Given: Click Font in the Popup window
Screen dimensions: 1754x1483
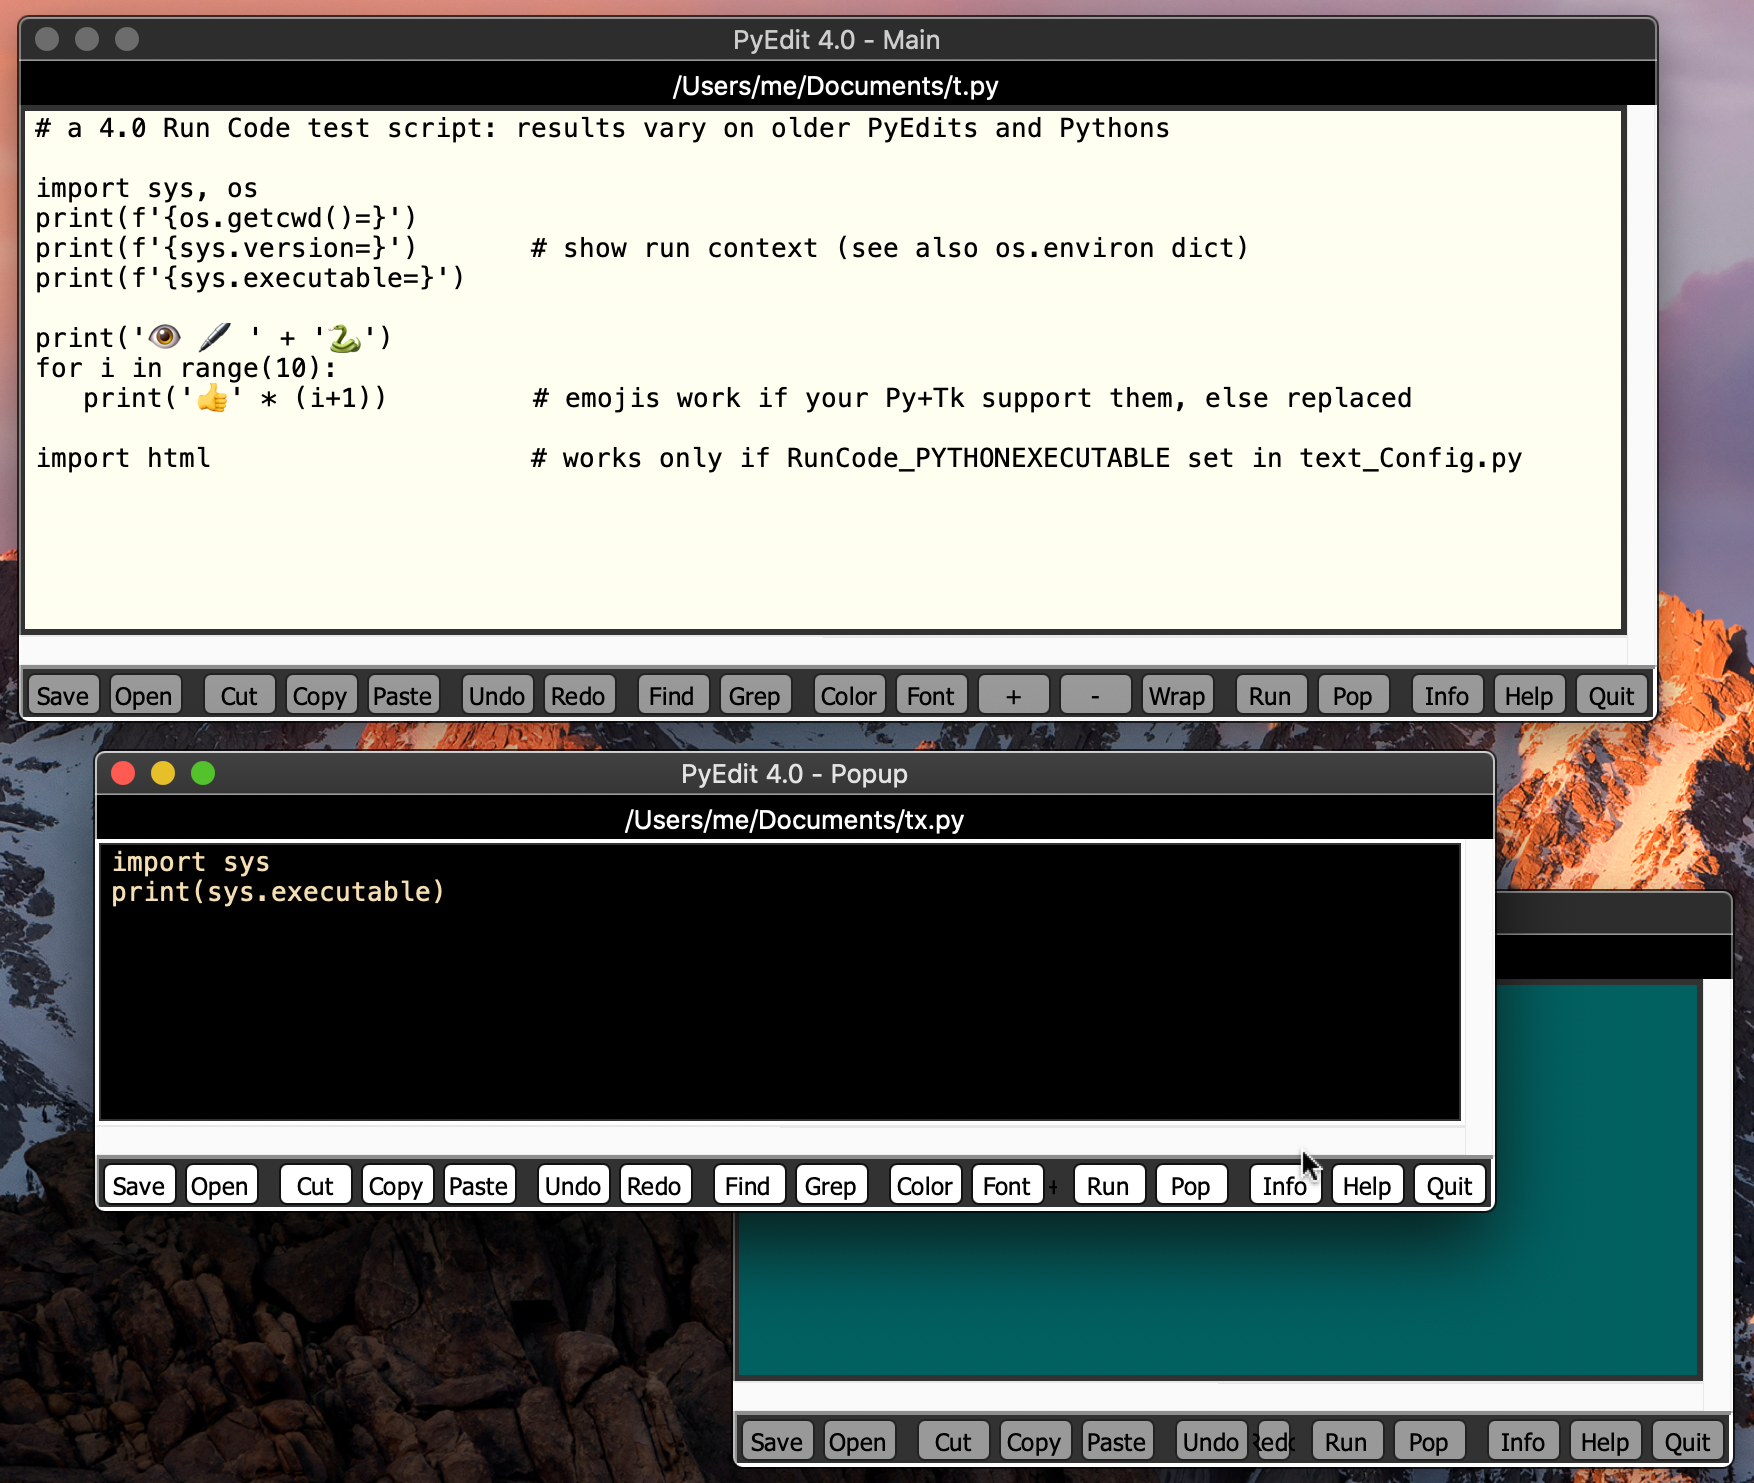Looking at the screenshot, I should click(x=1007, y=1185).
